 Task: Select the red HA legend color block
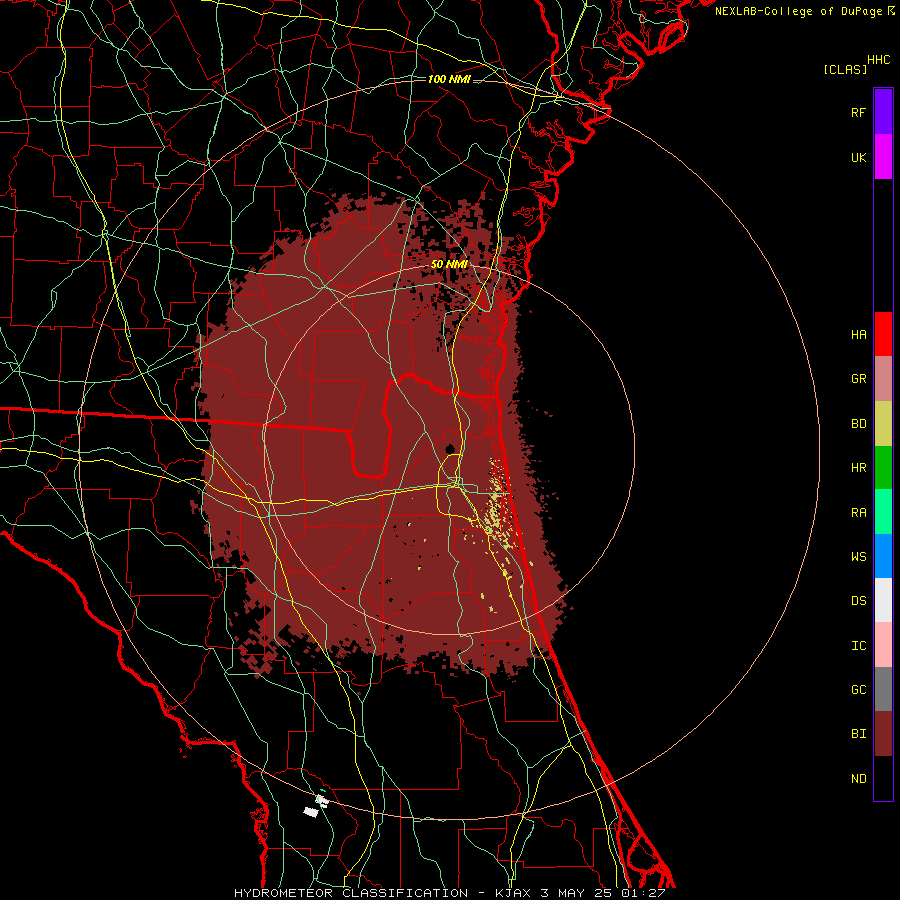883,334
